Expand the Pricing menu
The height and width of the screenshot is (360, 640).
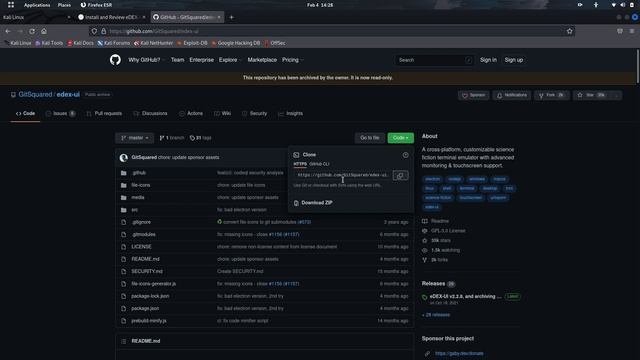(x=293, y=60)
